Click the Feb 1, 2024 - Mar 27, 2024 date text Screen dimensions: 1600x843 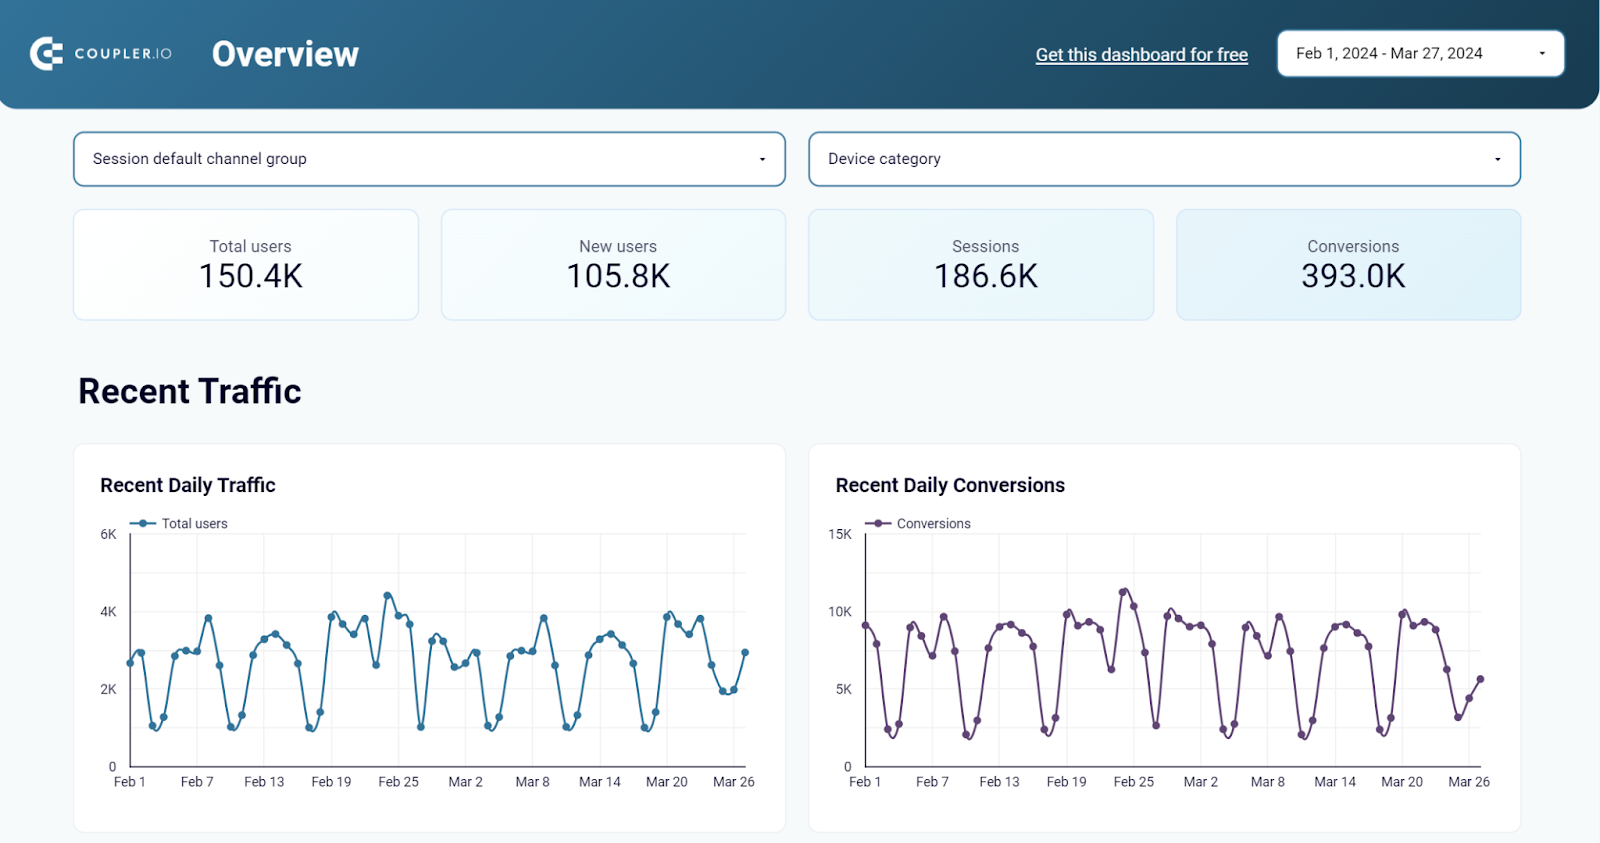[1389, 54]
